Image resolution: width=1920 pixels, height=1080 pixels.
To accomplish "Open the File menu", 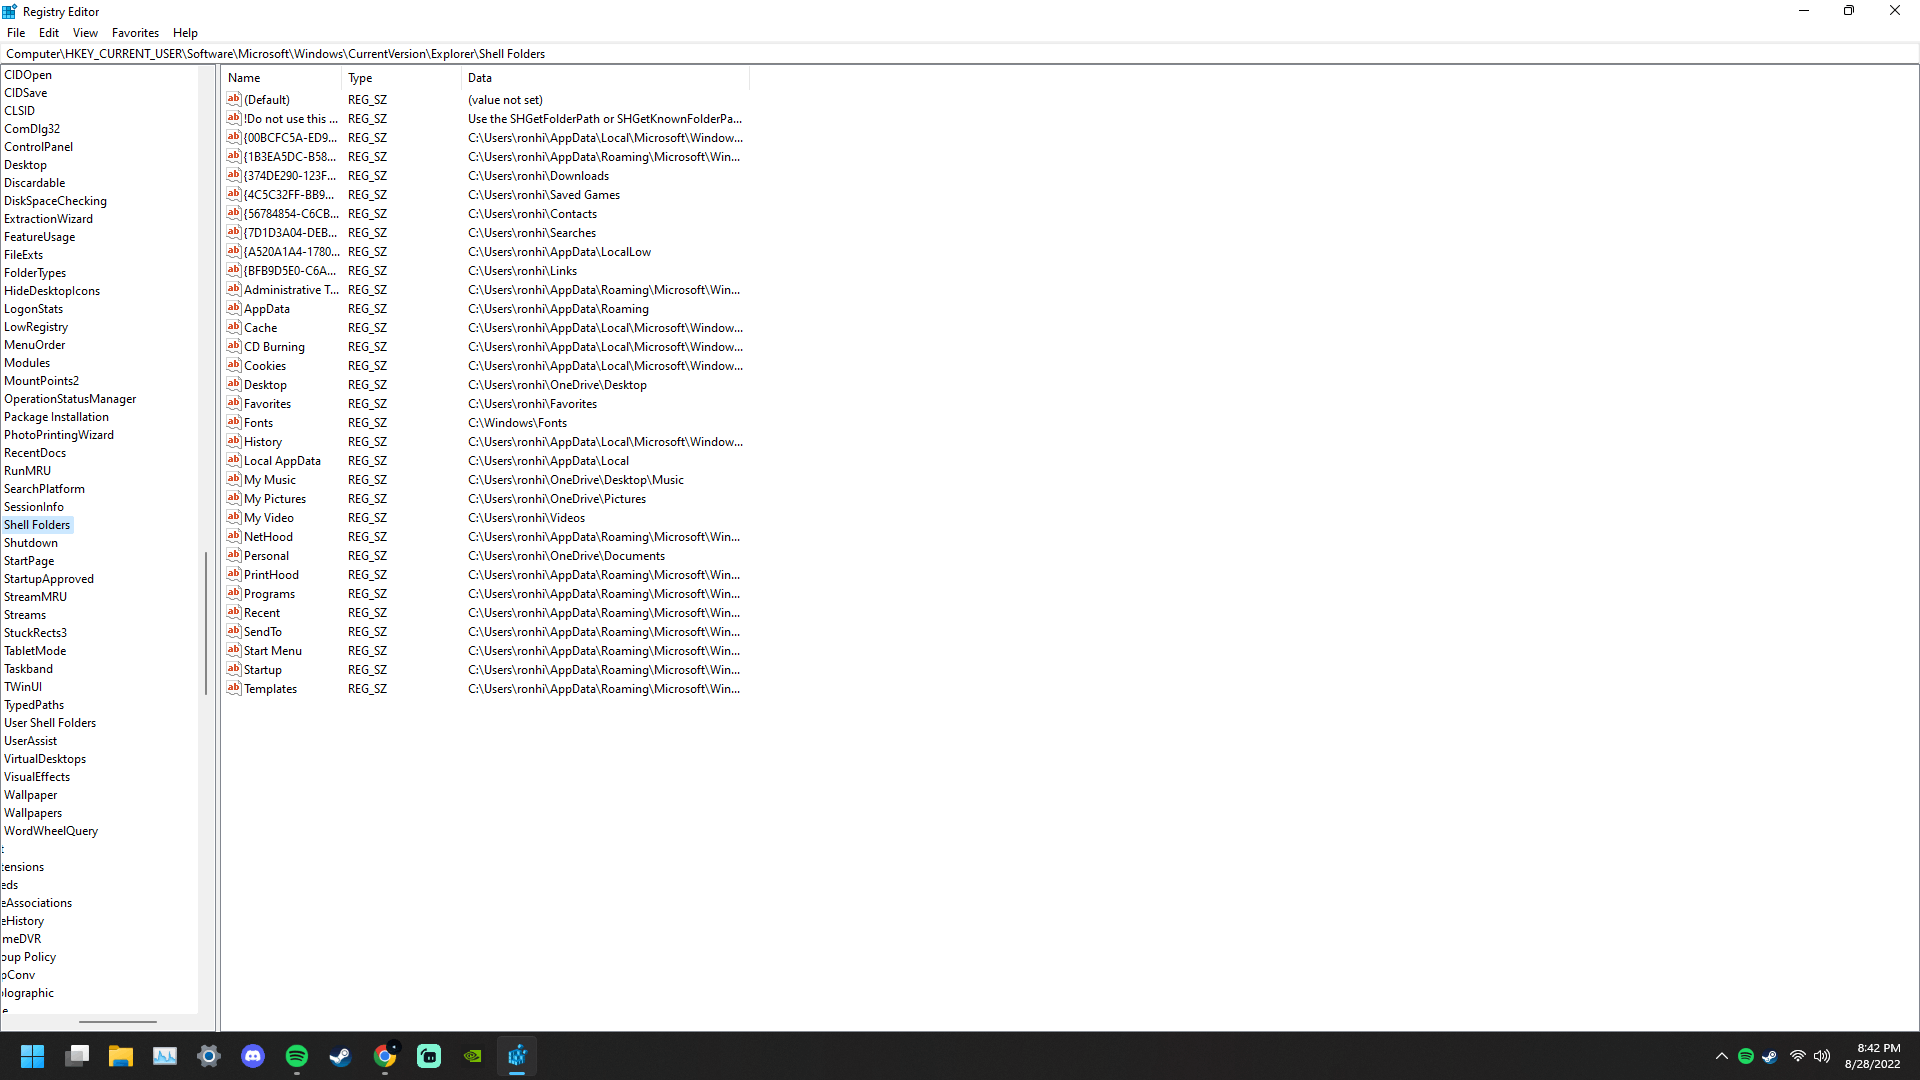I will pos(16,33).
